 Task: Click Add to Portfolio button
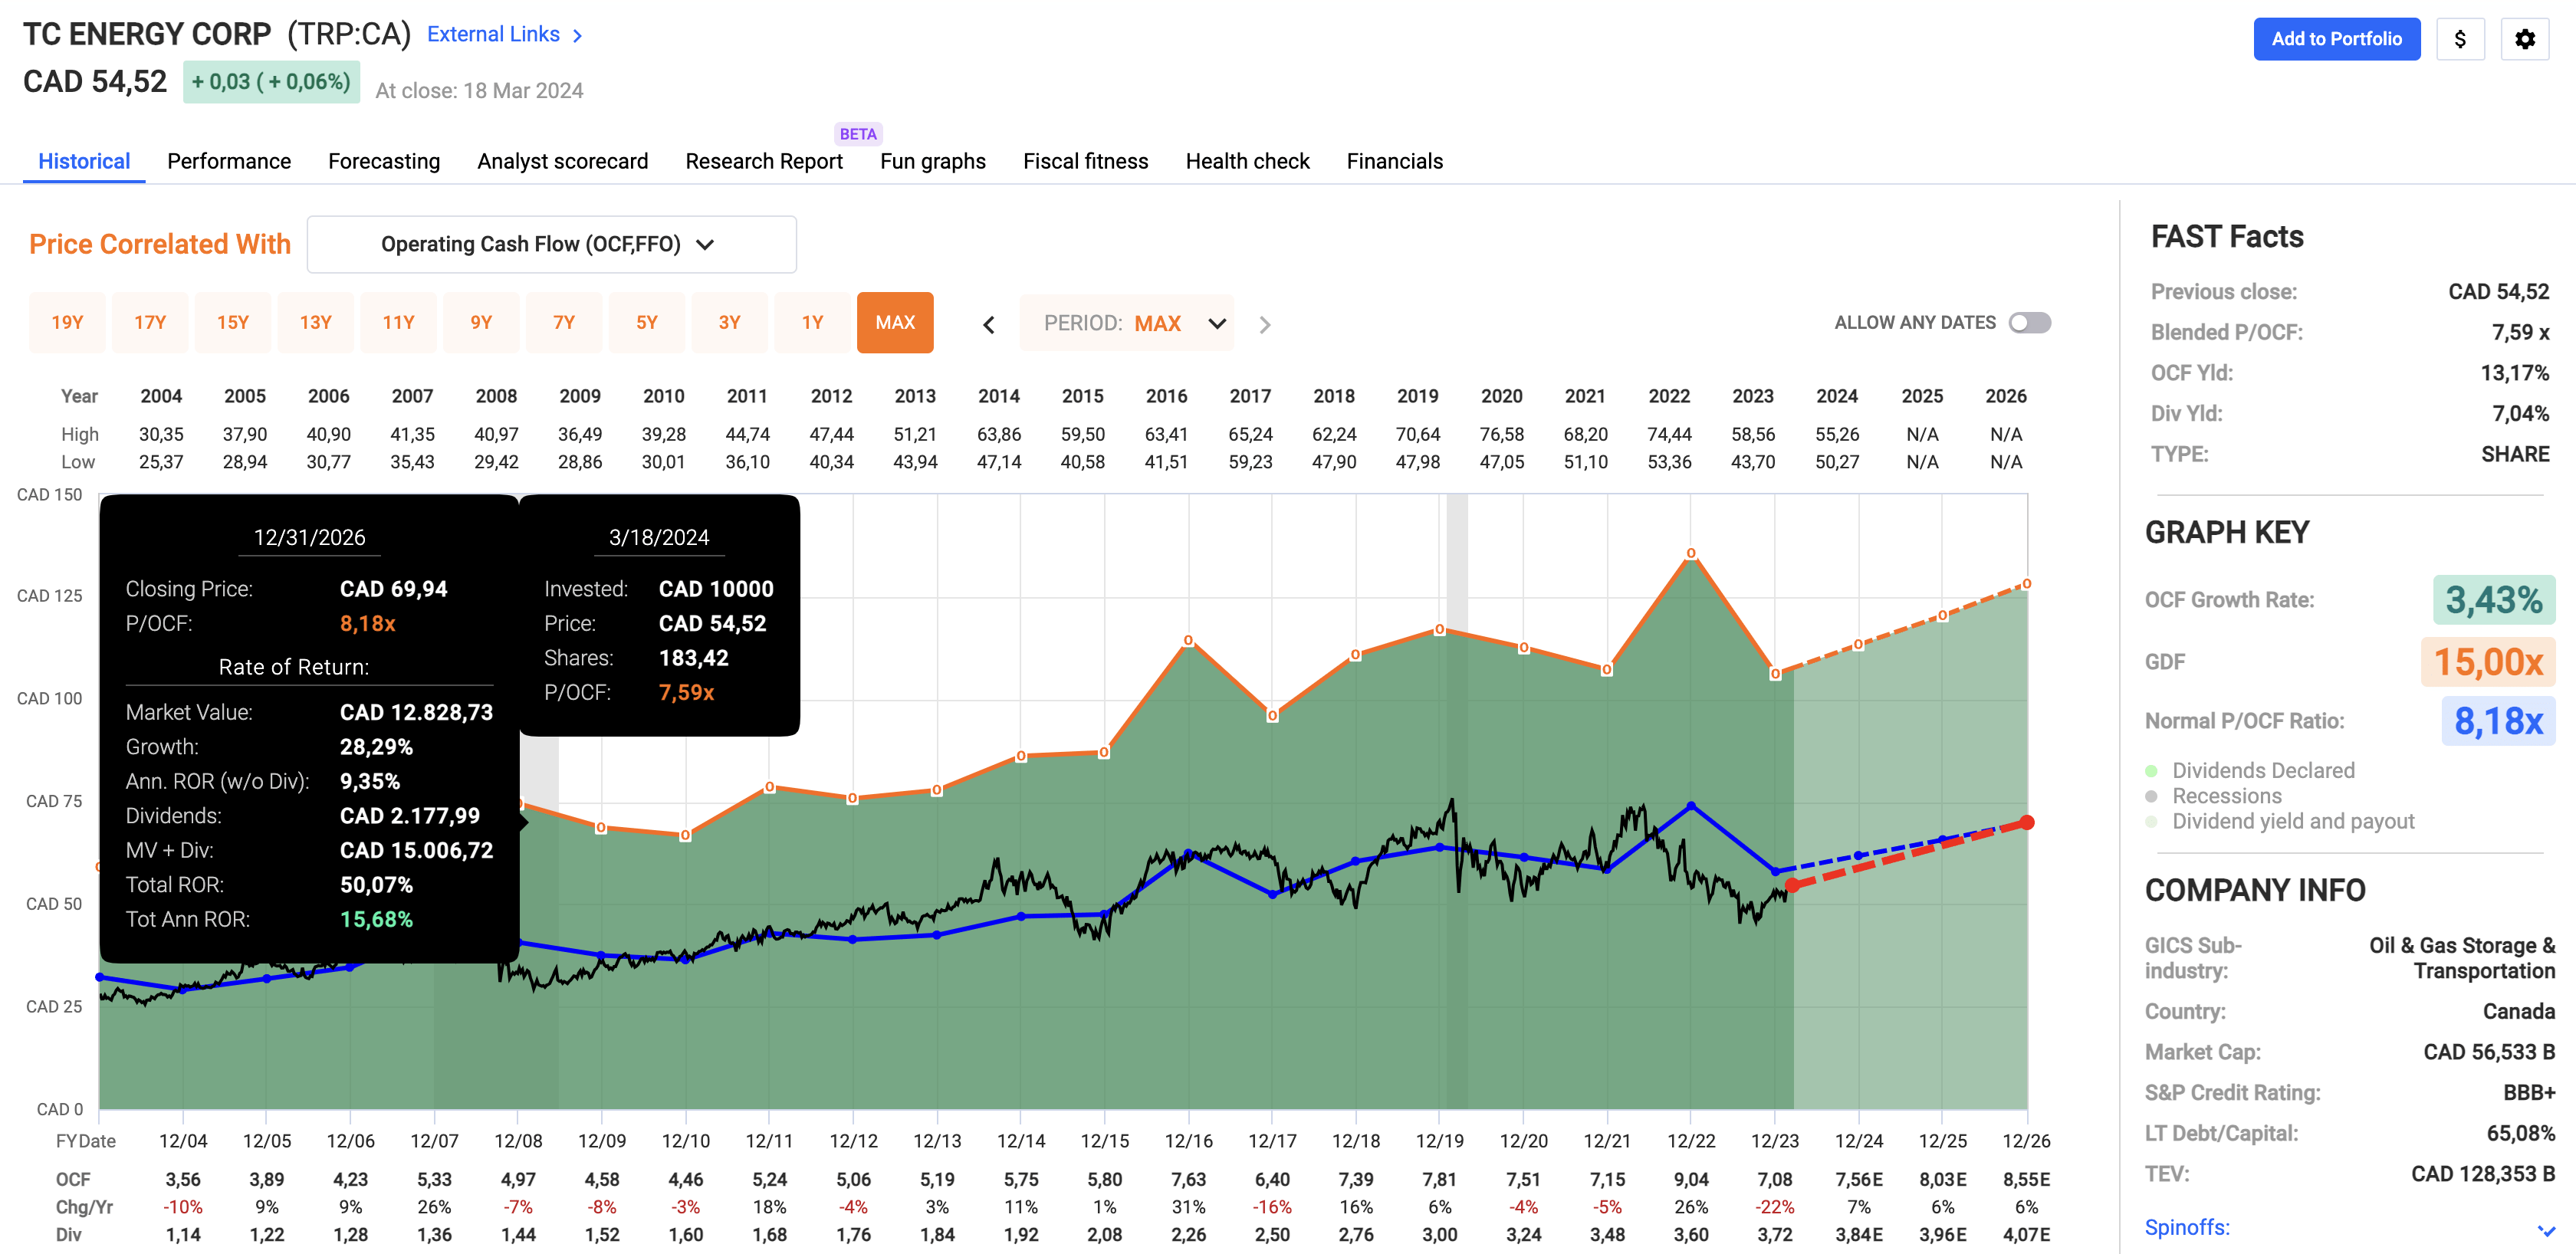pyautogui.click(x=2336, y=39)
